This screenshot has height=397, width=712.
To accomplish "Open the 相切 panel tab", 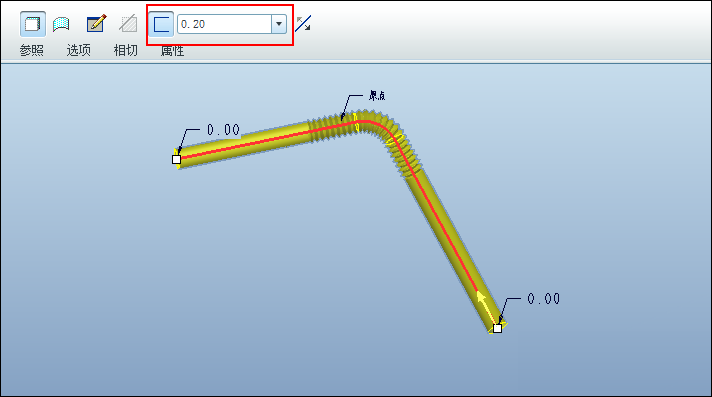I will click(125, 50).
